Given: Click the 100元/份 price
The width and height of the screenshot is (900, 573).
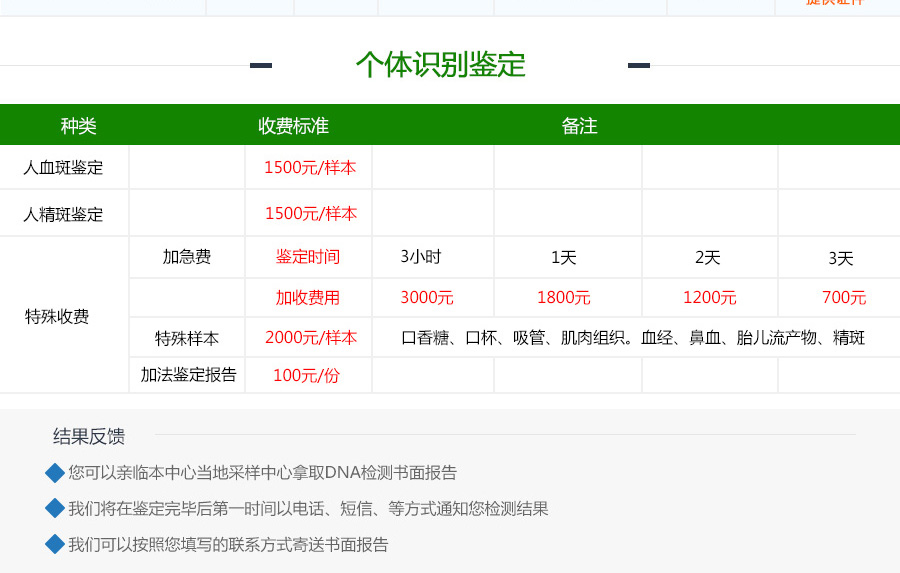Looking at the screenshot, I should pyautogui.click(x=307, y=375).
